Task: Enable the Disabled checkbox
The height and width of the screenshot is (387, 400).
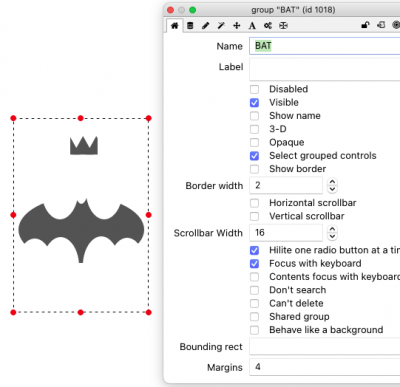Action: point(254,89)
